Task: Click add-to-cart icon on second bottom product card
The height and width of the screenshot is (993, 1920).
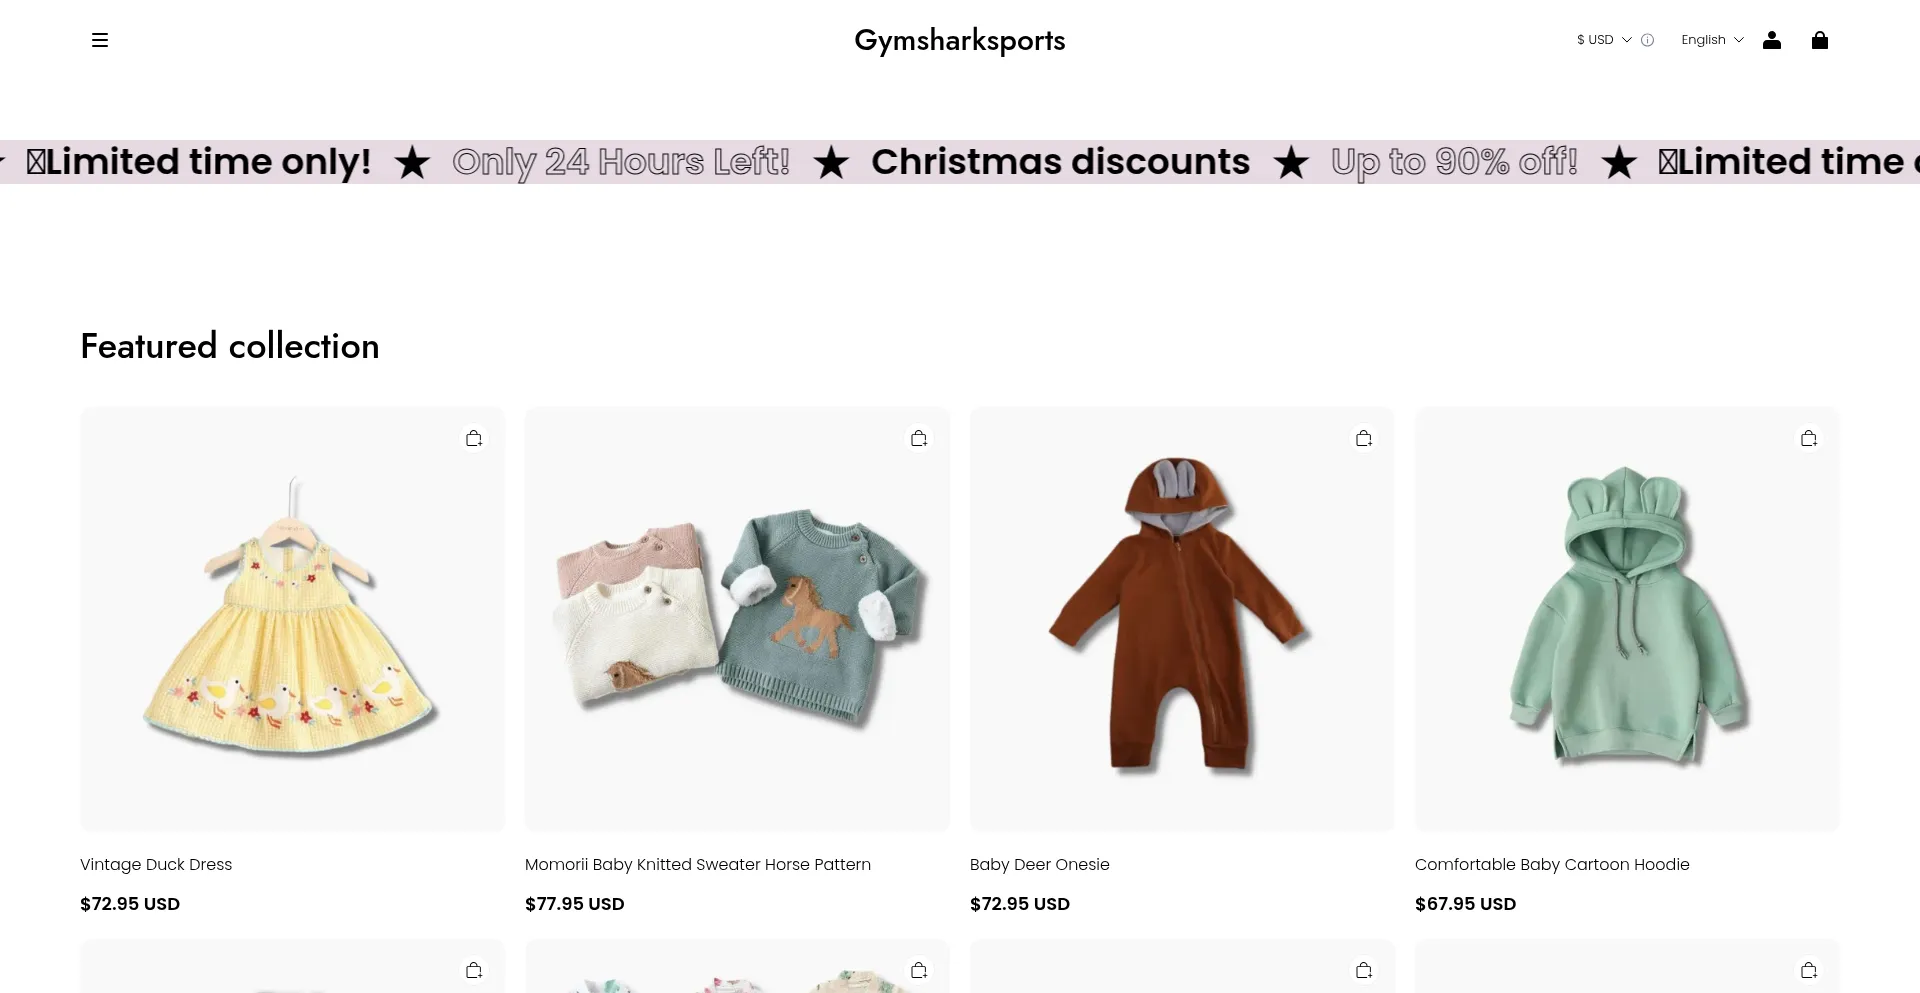Action: (919, 969)
